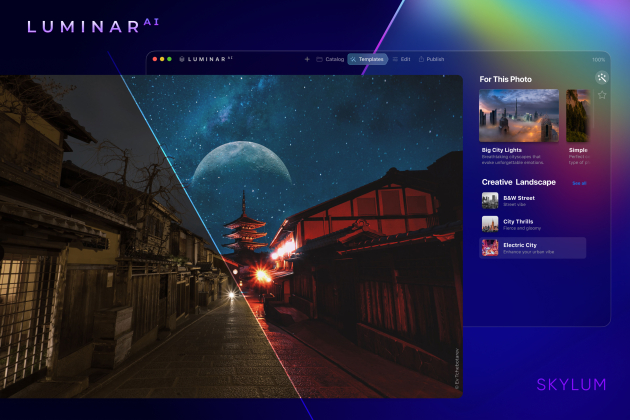Viewport: 630px width, 420px height.
Task: Click the main photo preview
Action: [x=231, y=236]
